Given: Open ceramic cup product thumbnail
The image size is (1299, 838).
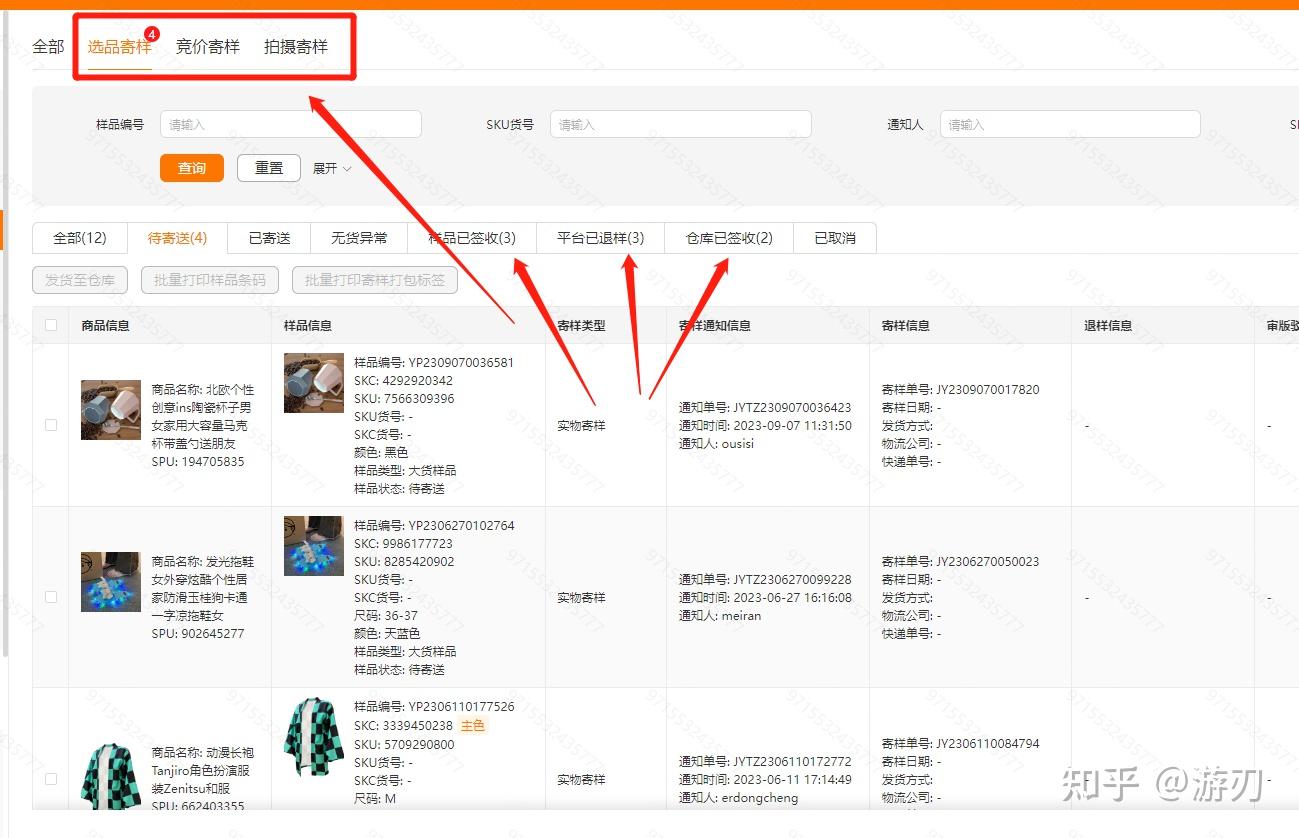Looking at the screenshot, I should tap(111, 410).
